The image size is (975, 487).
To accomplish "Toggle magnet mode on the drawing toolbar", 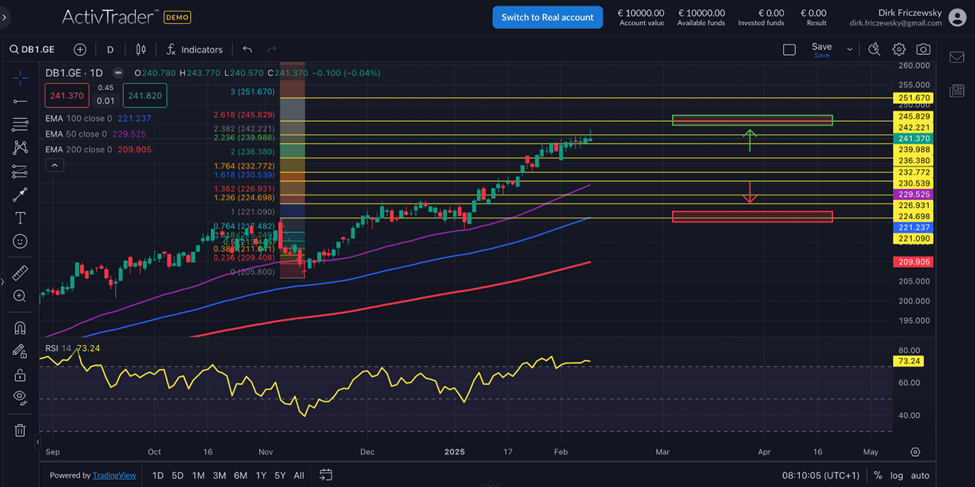I will pos(20,328).
